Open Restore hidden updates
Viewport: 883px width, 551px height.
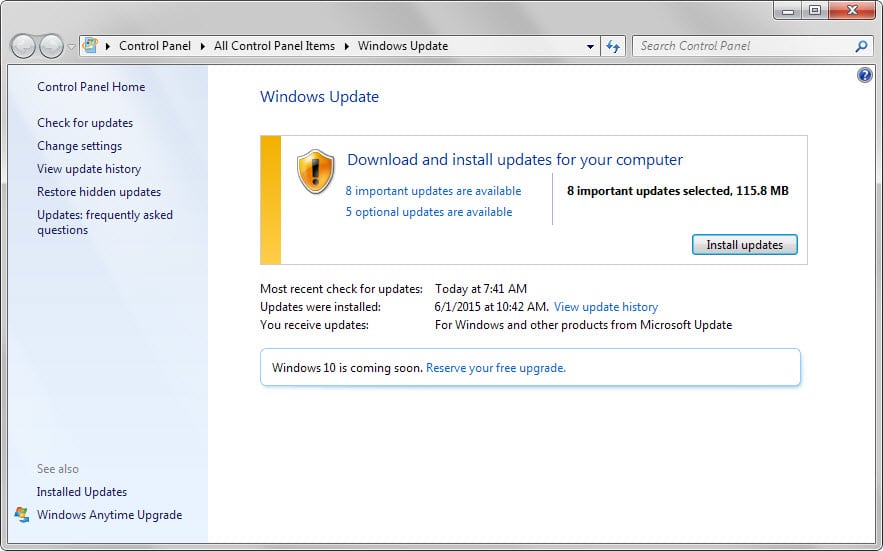click(x=99, y=192)
